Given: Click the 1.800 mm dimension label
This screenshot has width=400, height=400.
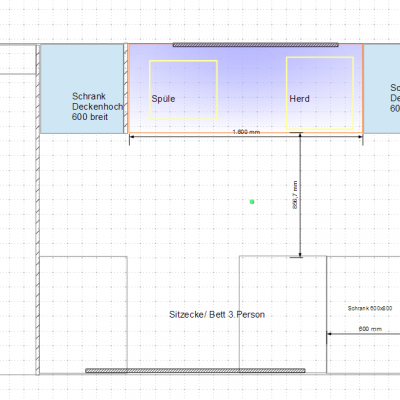Looking at the screenshot, I should point(246,132).
